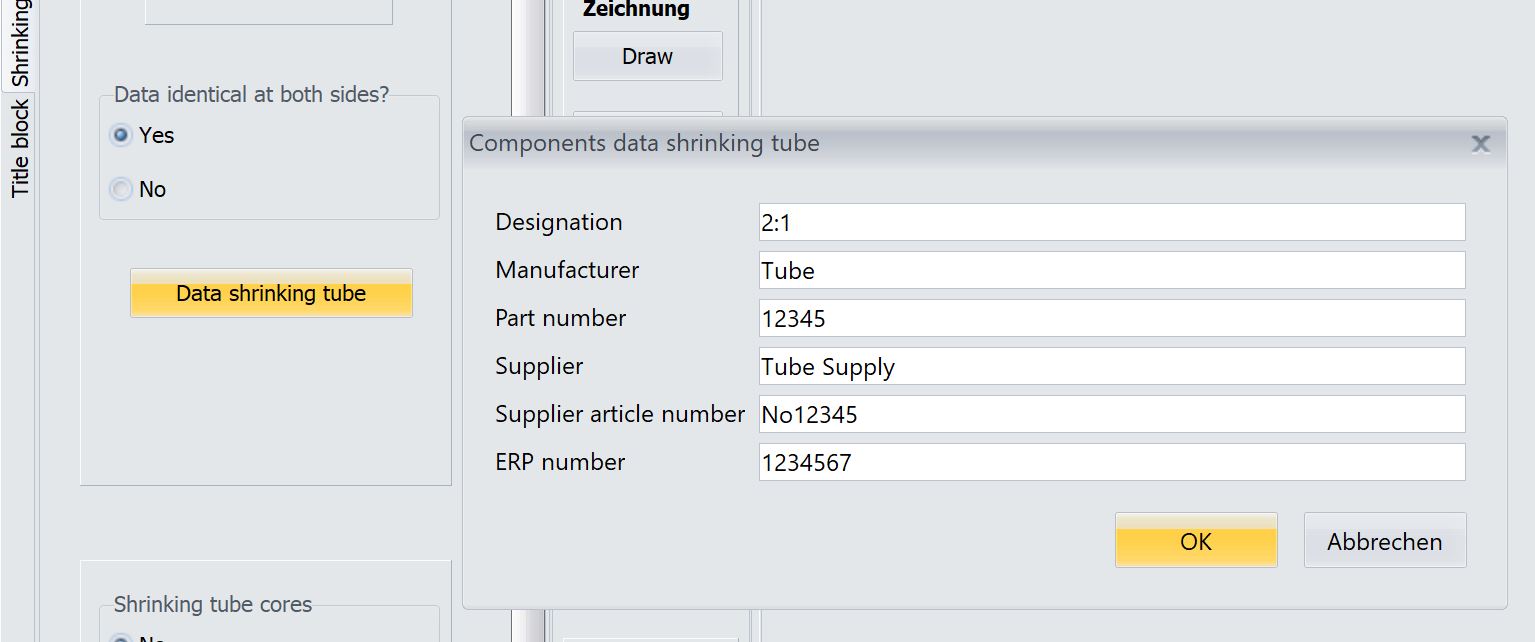Close the Components data shrinking tube dialog
The width and height of the screenshot is (1535, 642).
1480,144
